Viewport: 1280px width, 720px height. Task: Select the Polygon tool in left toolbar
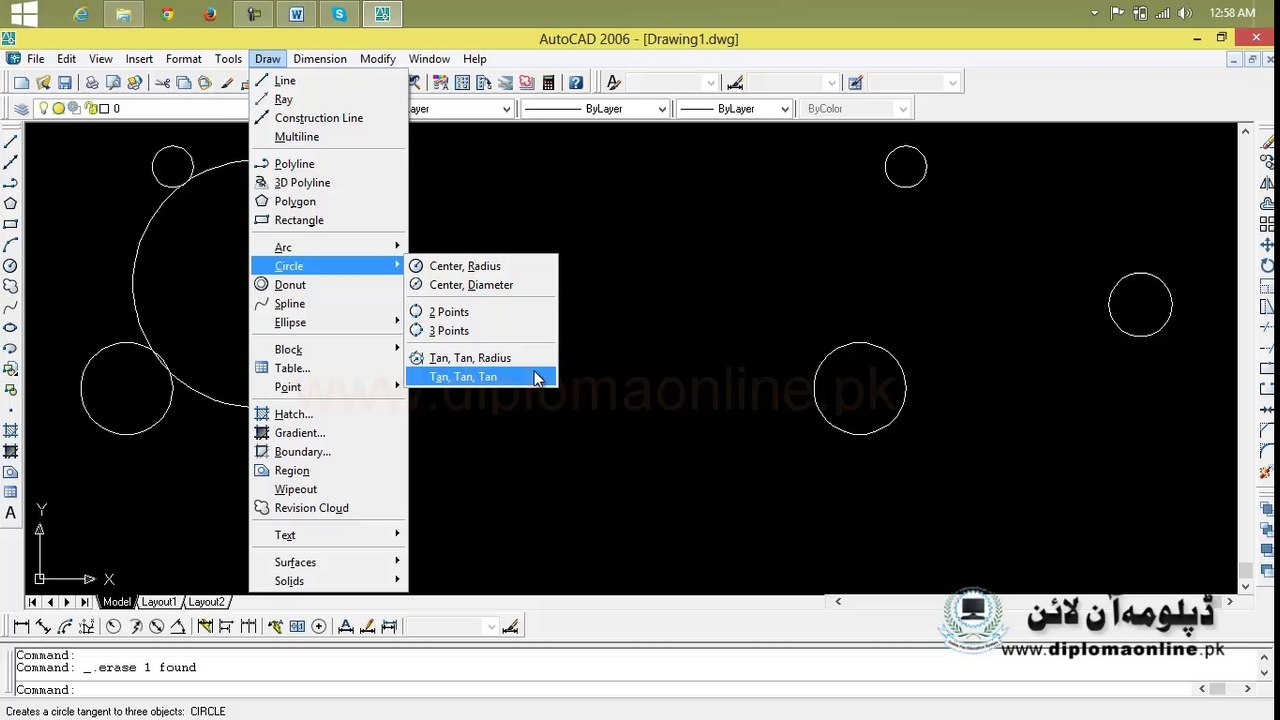11,203
